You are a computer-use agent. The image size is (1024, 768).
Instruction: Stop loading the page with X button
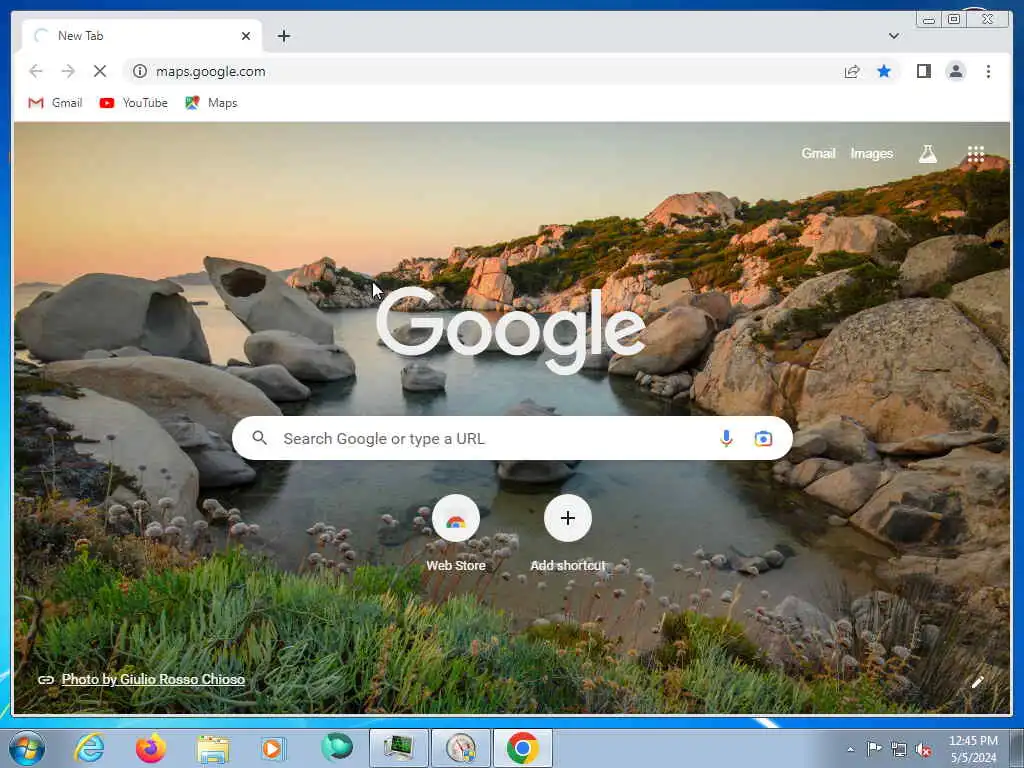100,71
